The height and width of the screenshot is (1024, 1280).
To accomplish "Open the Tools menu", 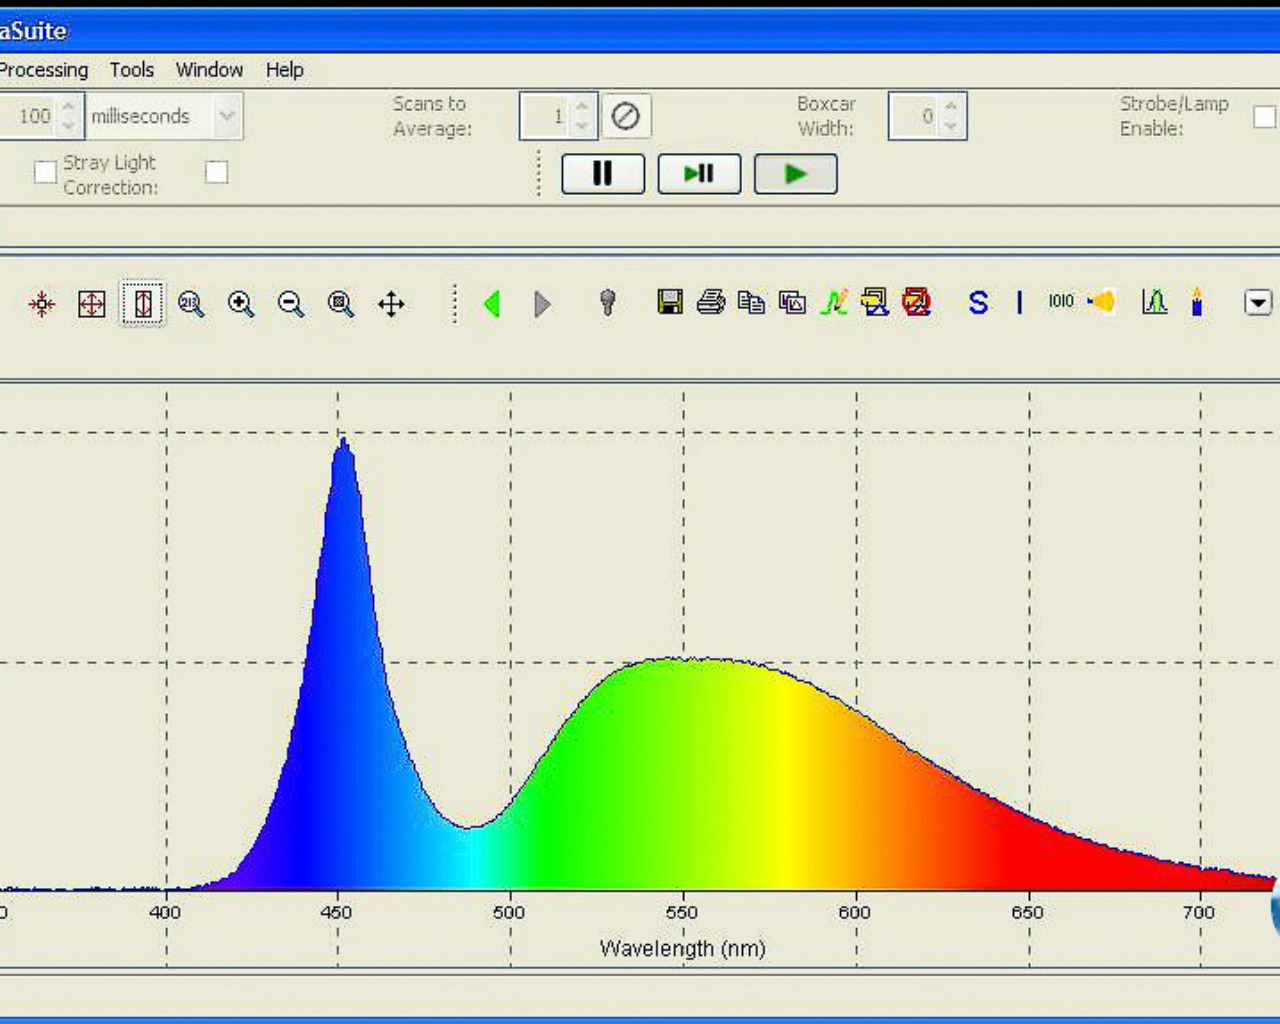I will pos(132,70).
